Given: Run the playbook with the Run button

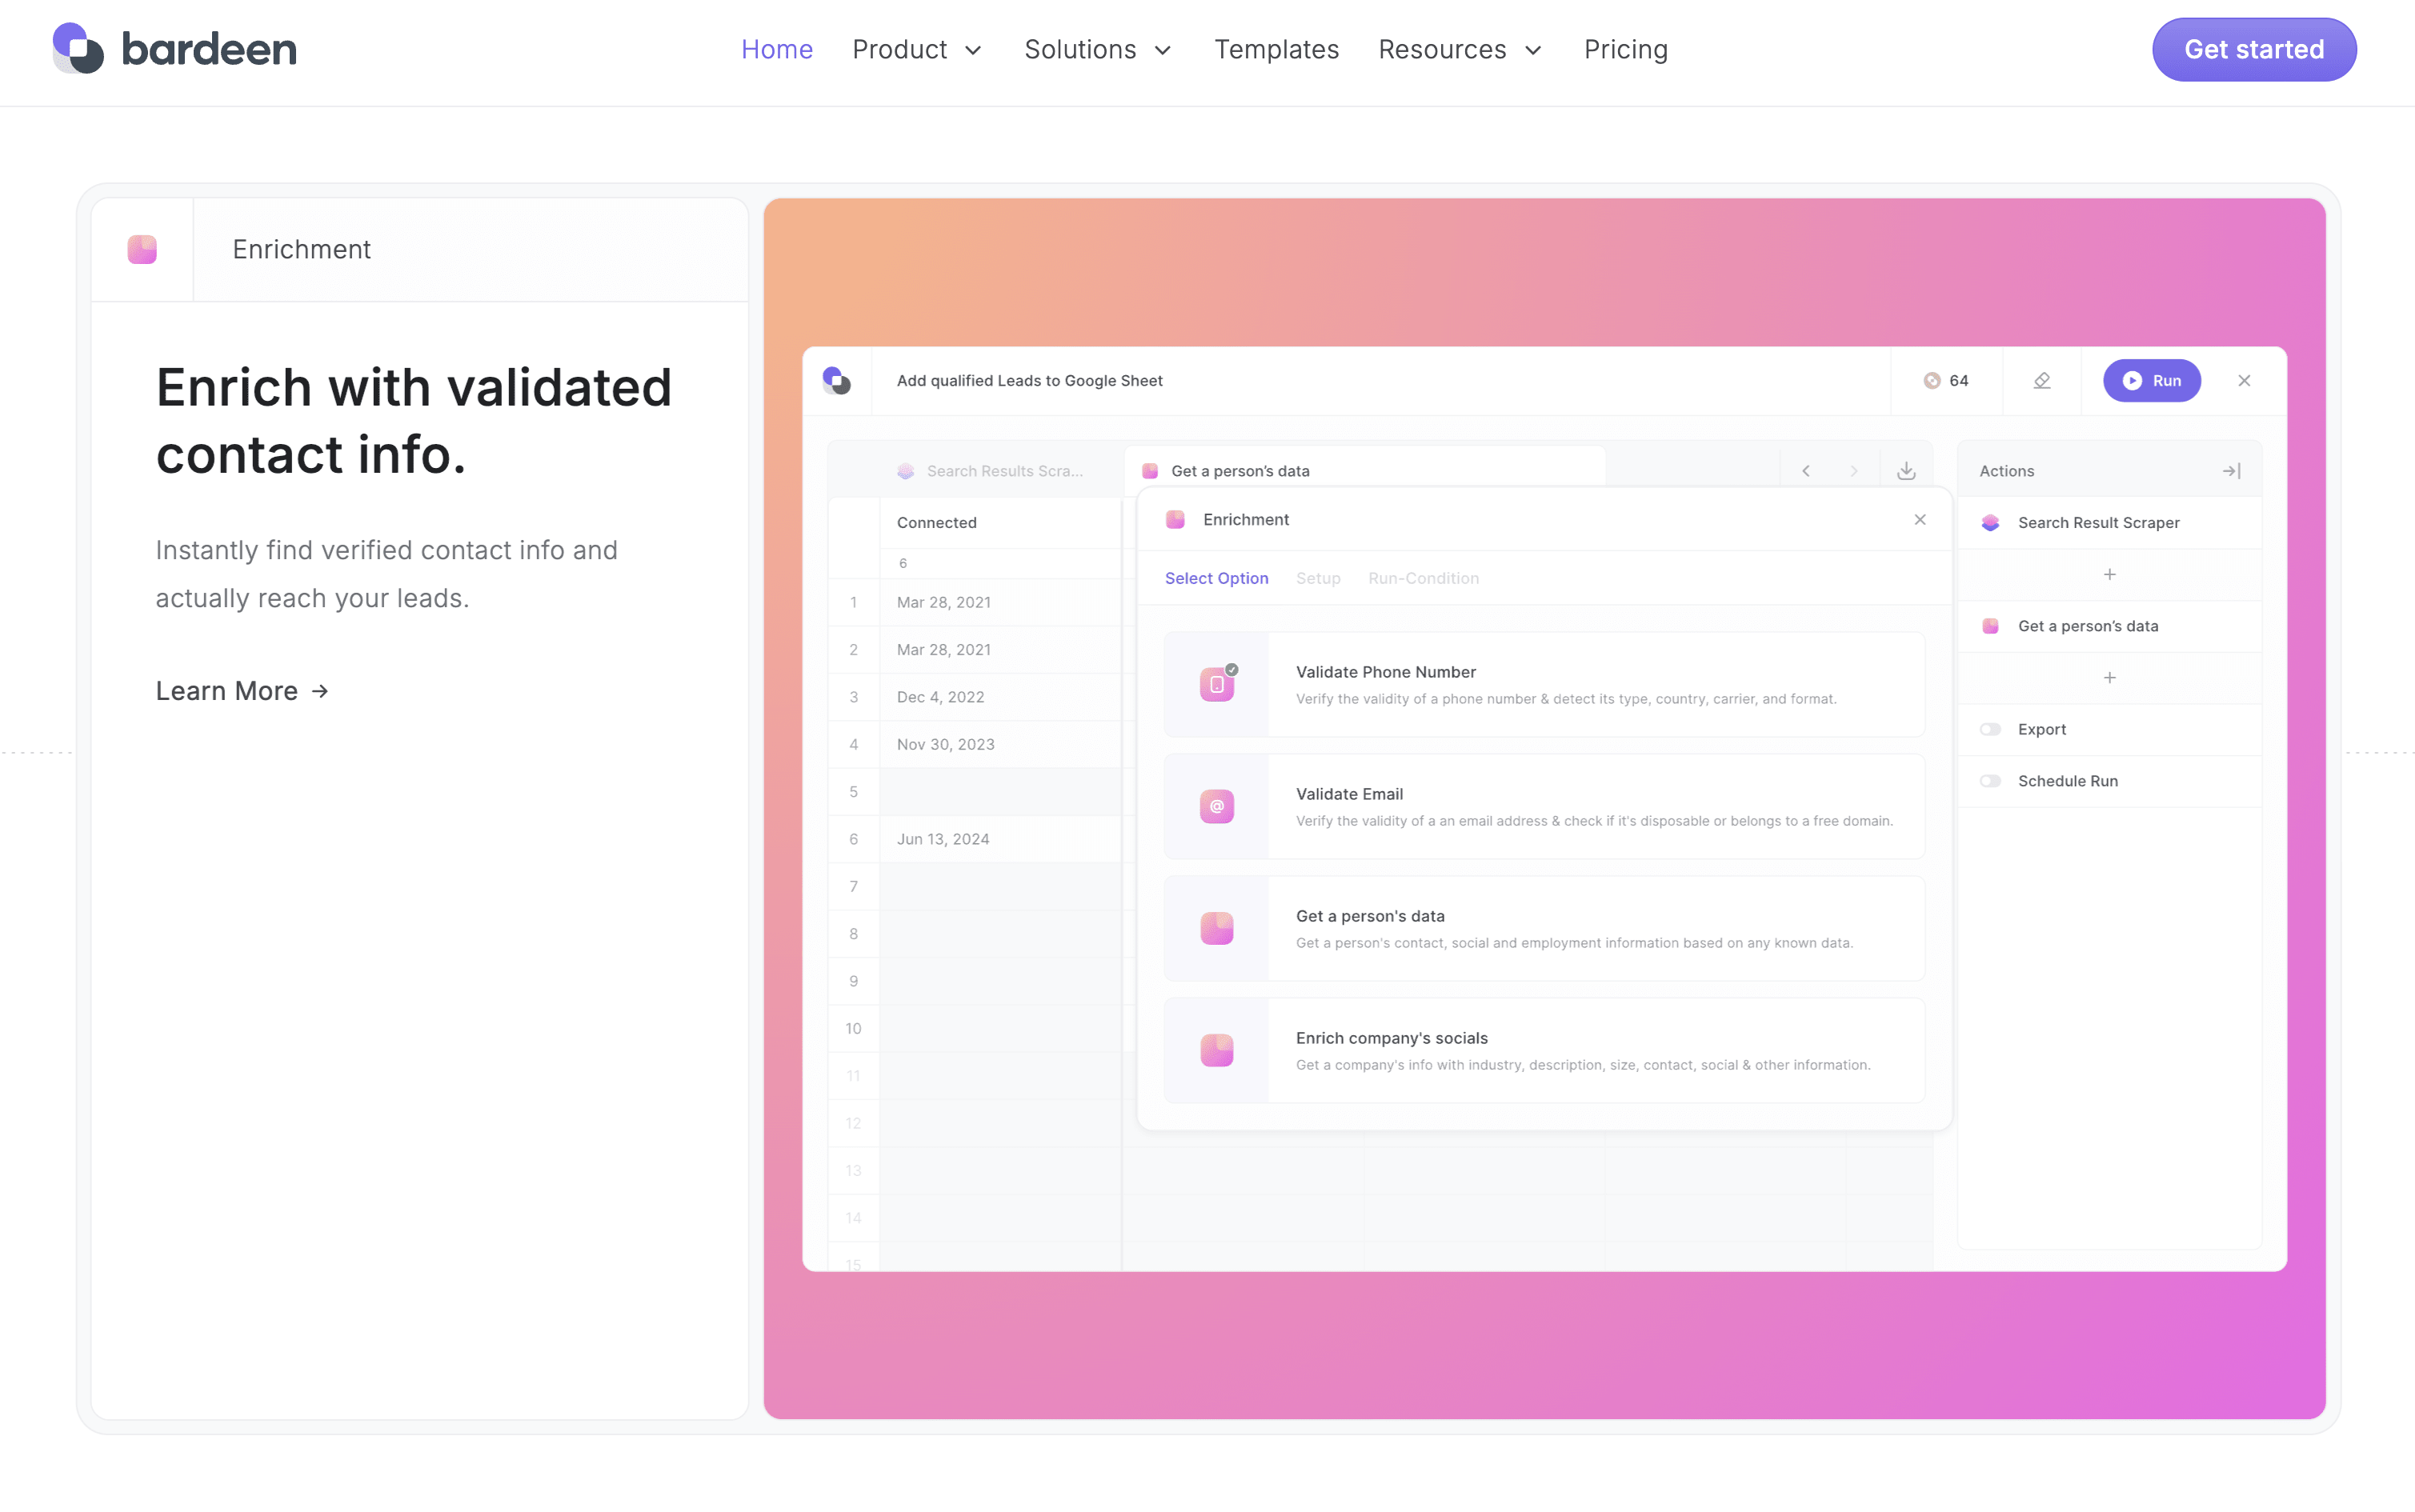Looking at the screenshot, I should coord(2151,380).
